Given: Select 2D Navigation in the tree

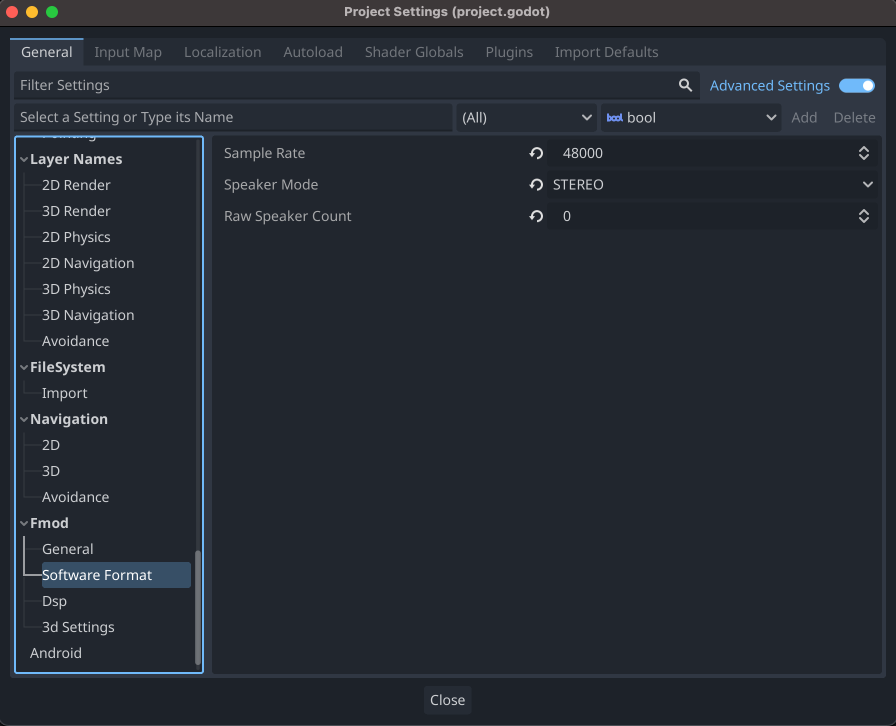Looking at the screenshot, I should tap(88, 264).
